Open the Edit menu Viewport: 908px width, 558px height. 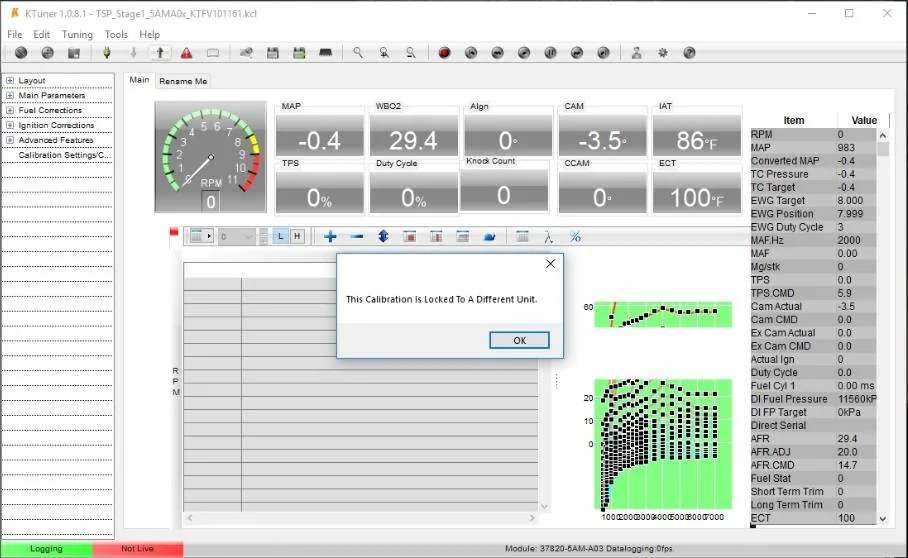point(41,34)
